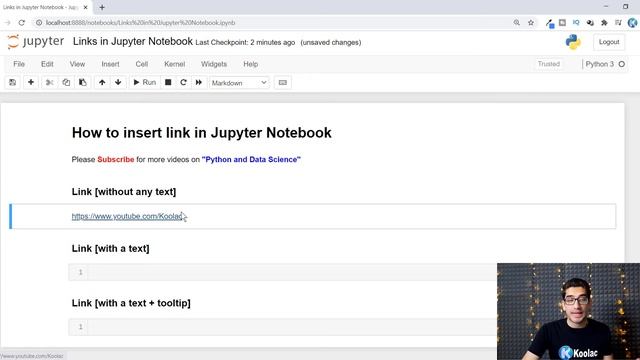This screenshot has height=360, width=640.
Task: Click the Link [with a text] heading
Action: (110, 249)
